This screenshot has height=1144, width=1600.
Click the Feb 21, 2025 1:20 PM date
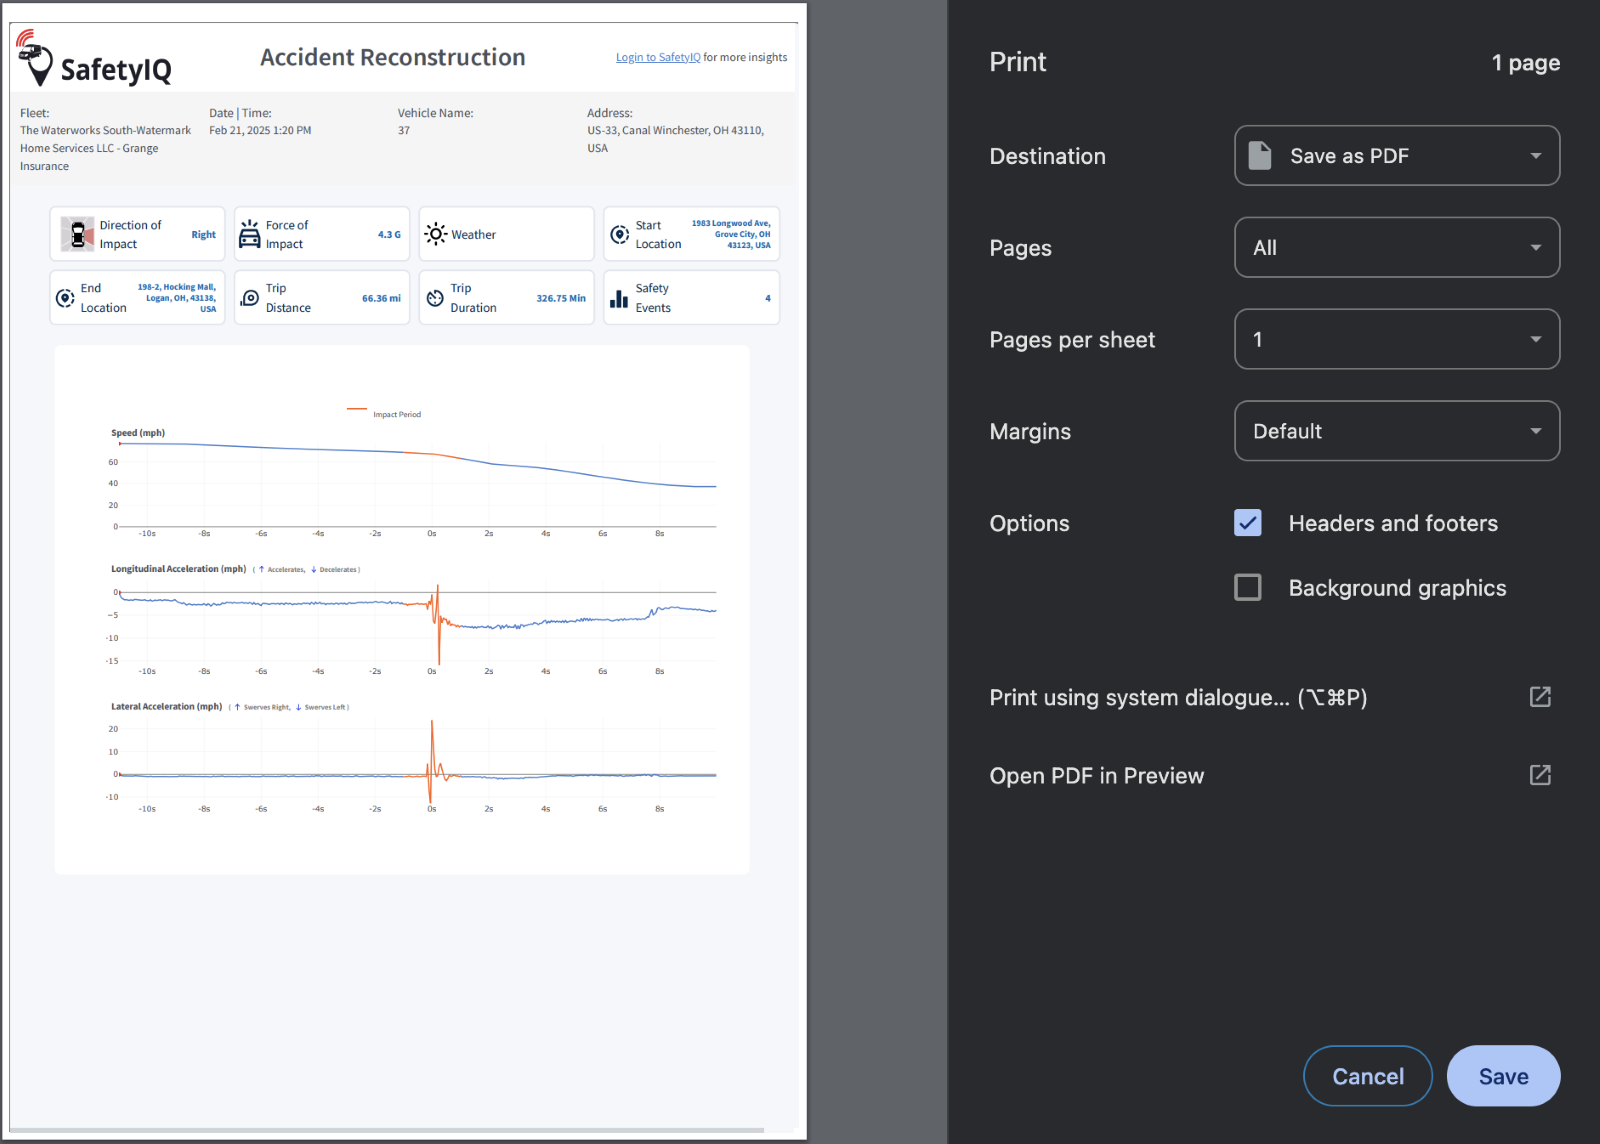click(x=260, y=130)
